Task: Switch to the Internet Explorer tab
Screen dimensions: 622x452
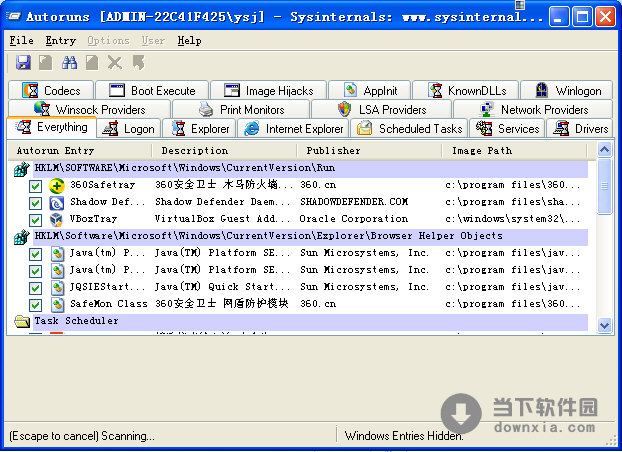Action: [293, 129]
